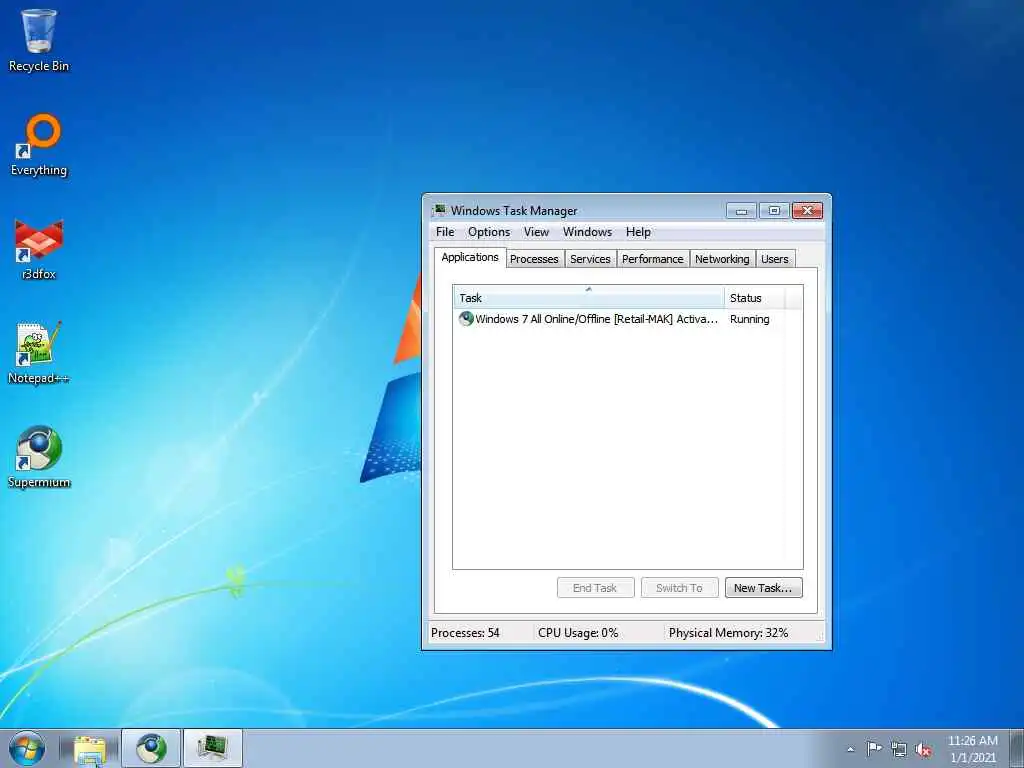1024x768 pixels.
Task: Open the Recycle Bin desktop icon
Action: [39, 40]
